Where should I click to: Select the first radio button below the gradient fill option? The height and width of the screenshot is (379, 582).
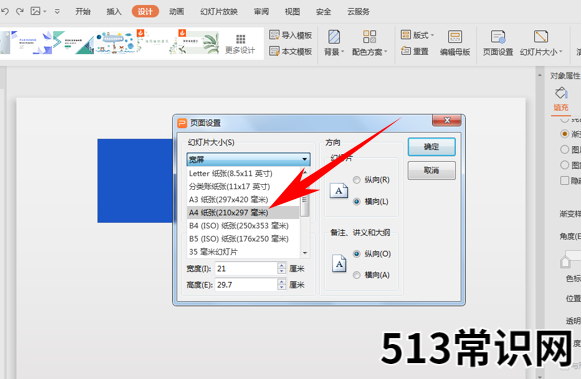tap(565, 149)
